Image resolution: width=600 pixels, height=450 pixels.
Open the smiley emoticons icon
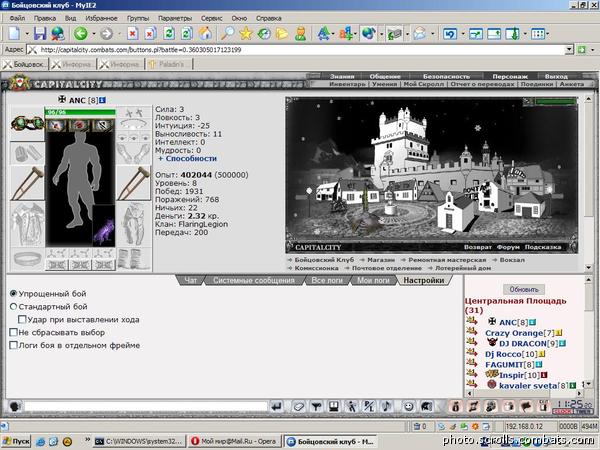tap(409, 407)
